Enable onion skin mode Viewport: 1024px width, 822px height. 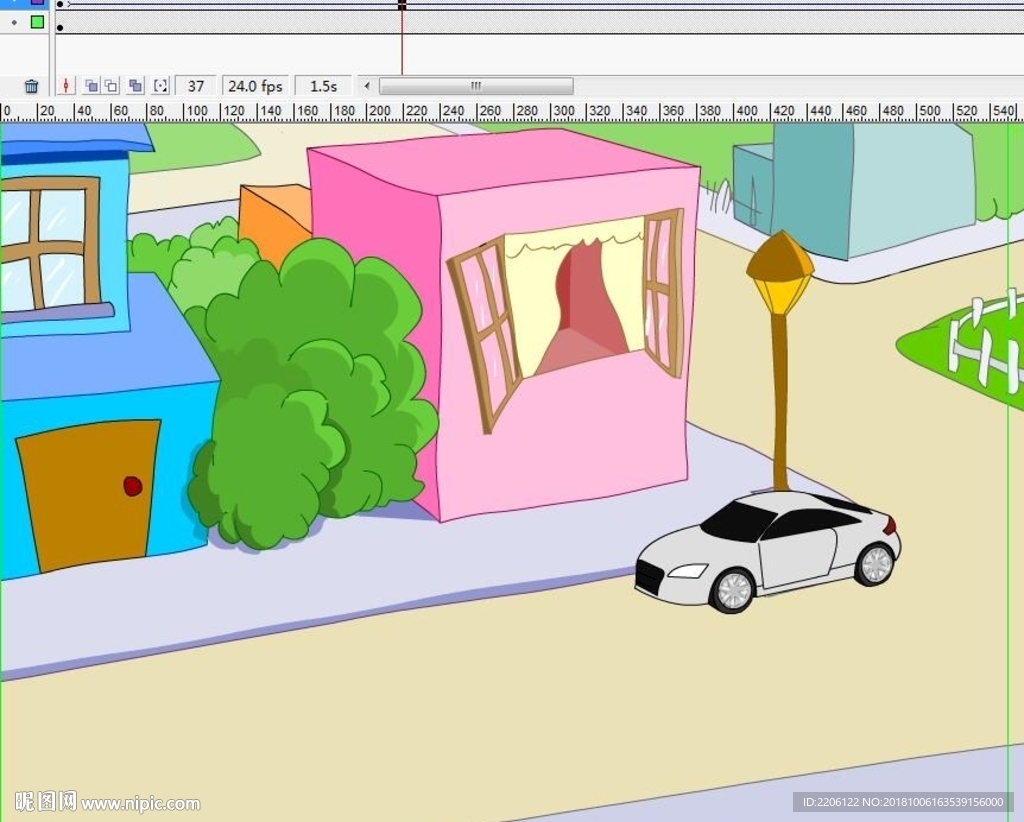click(x=91, y=87)
